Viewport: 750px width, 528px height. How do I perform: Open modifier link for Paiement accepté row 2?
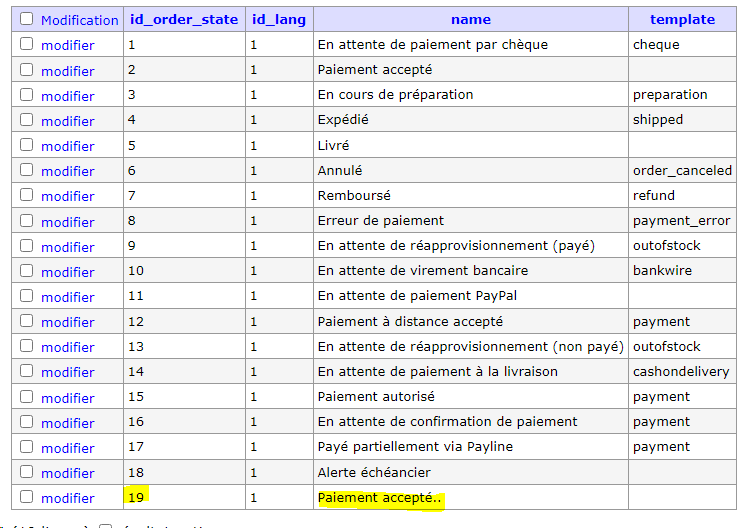67,71
